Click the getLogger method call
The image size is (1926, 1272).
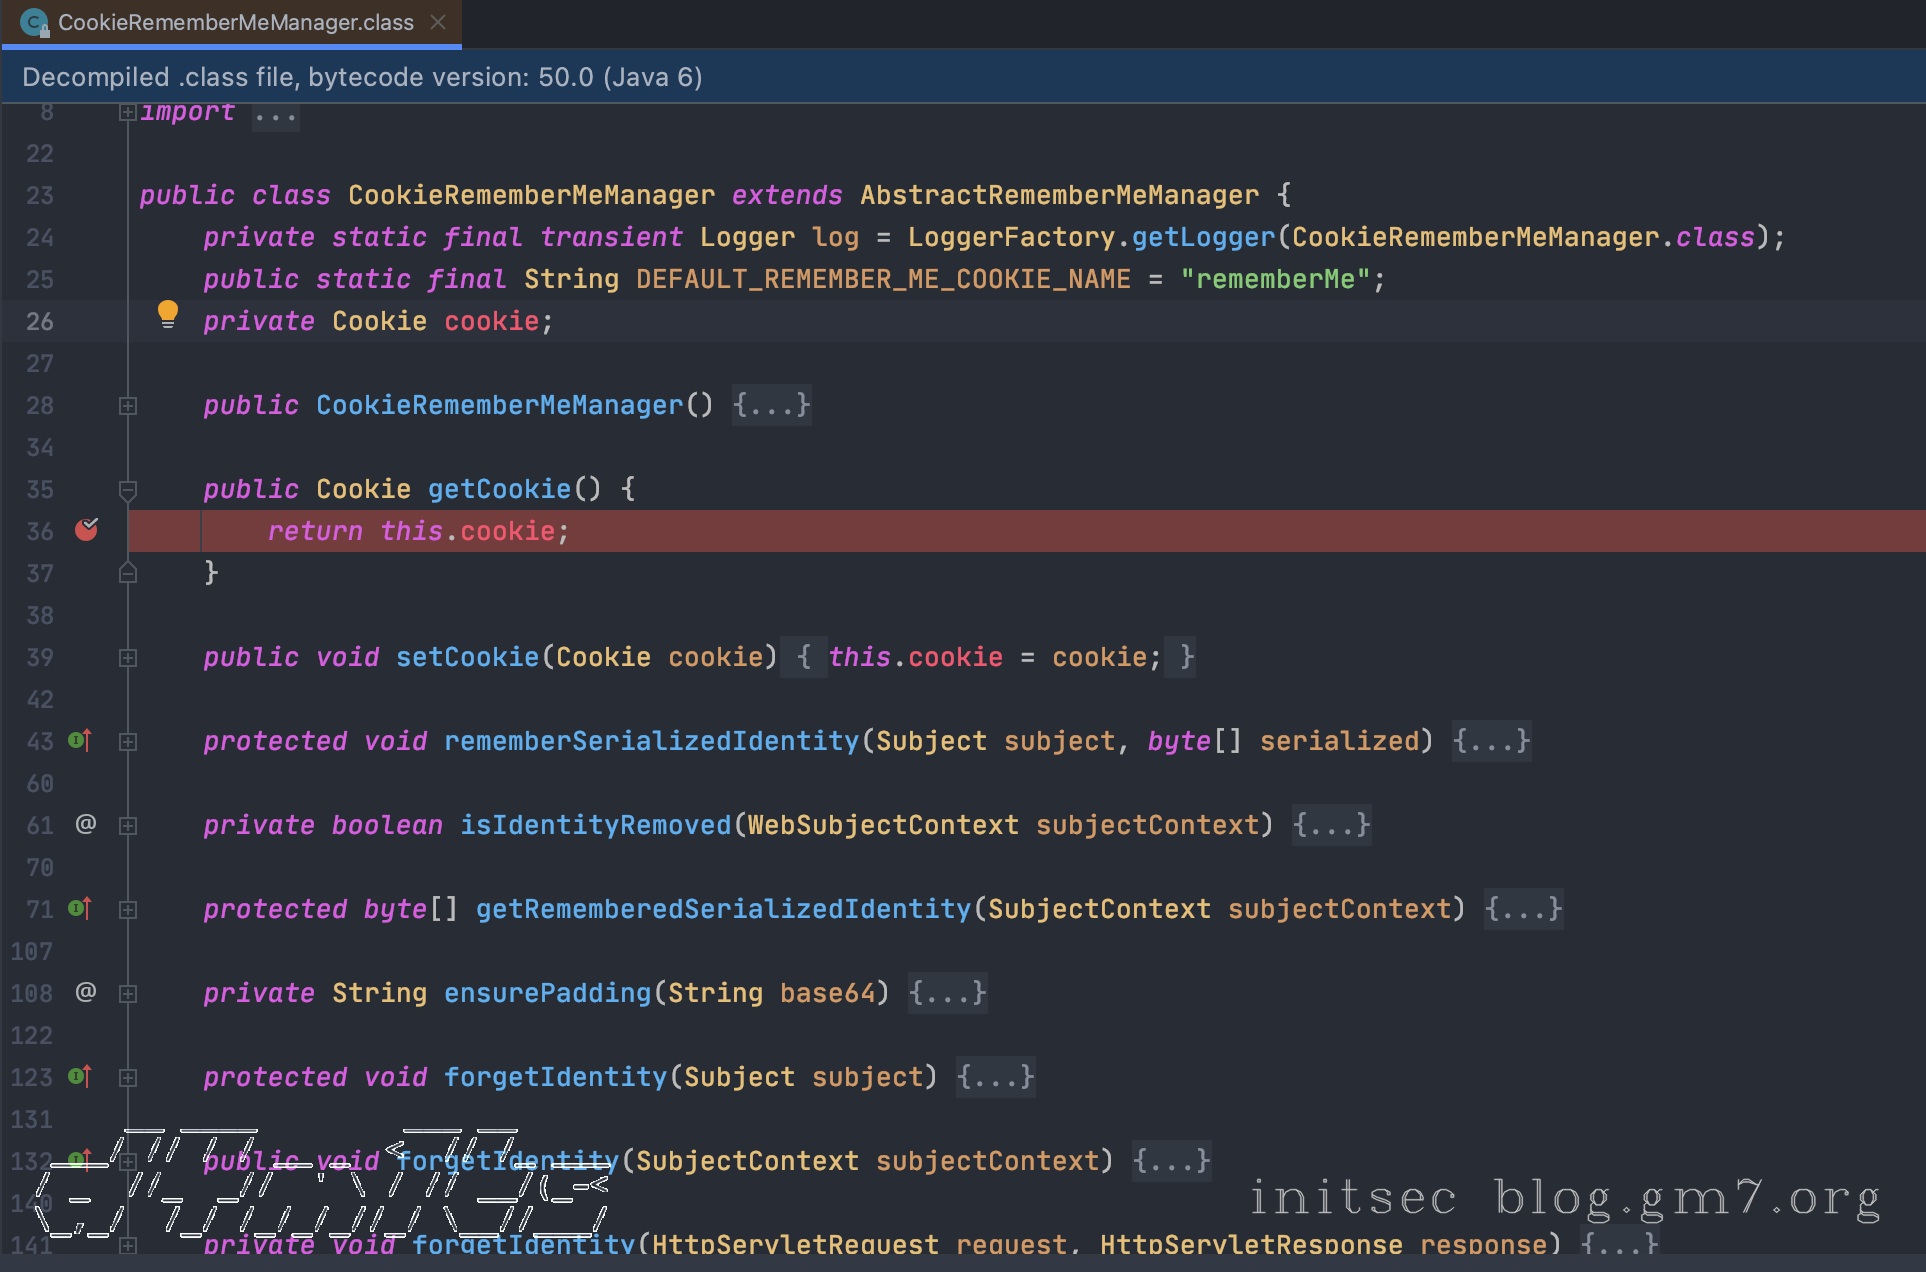[x=1203, y=237]
